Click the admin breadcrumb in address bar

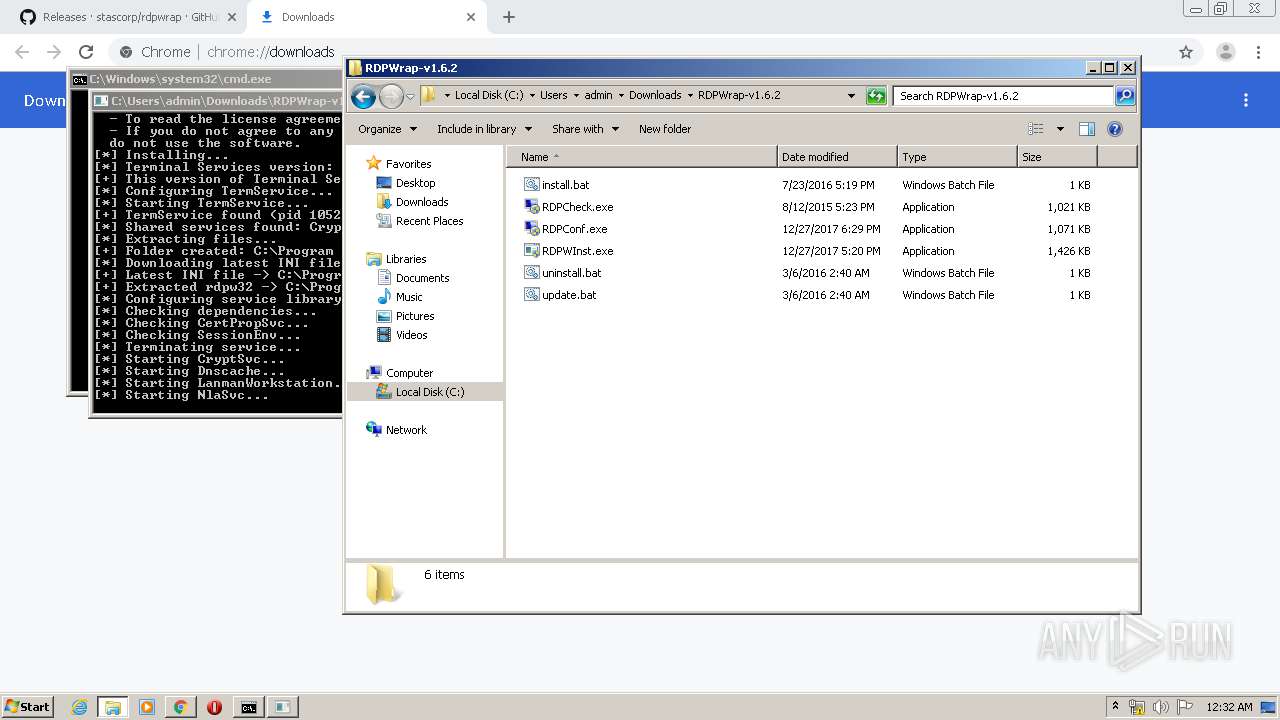pyautogui.click(x=598, y=96)
